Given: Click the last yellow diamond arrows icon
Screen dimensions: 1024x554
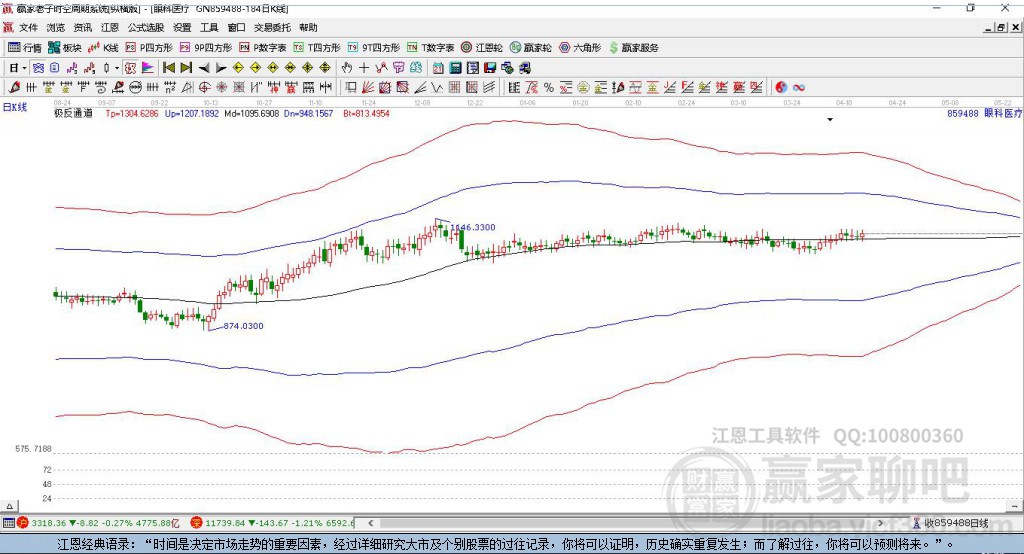Looking at the screenshot, I should click(325, 68).
